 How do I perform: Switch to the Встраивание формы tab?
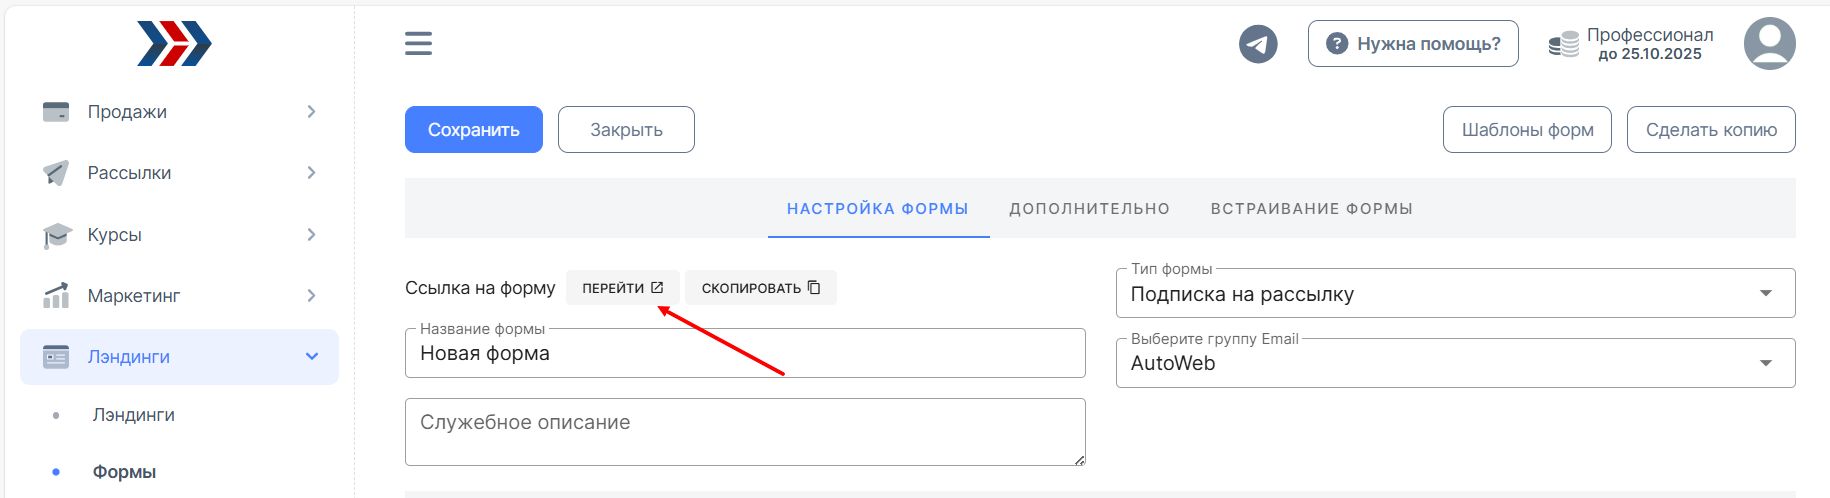[x=1311, y=209]
